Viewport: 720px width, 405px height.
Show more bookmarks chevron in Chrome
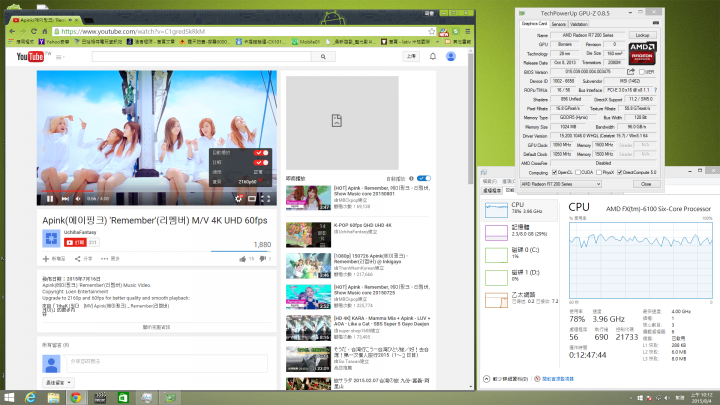coord(438,42)
